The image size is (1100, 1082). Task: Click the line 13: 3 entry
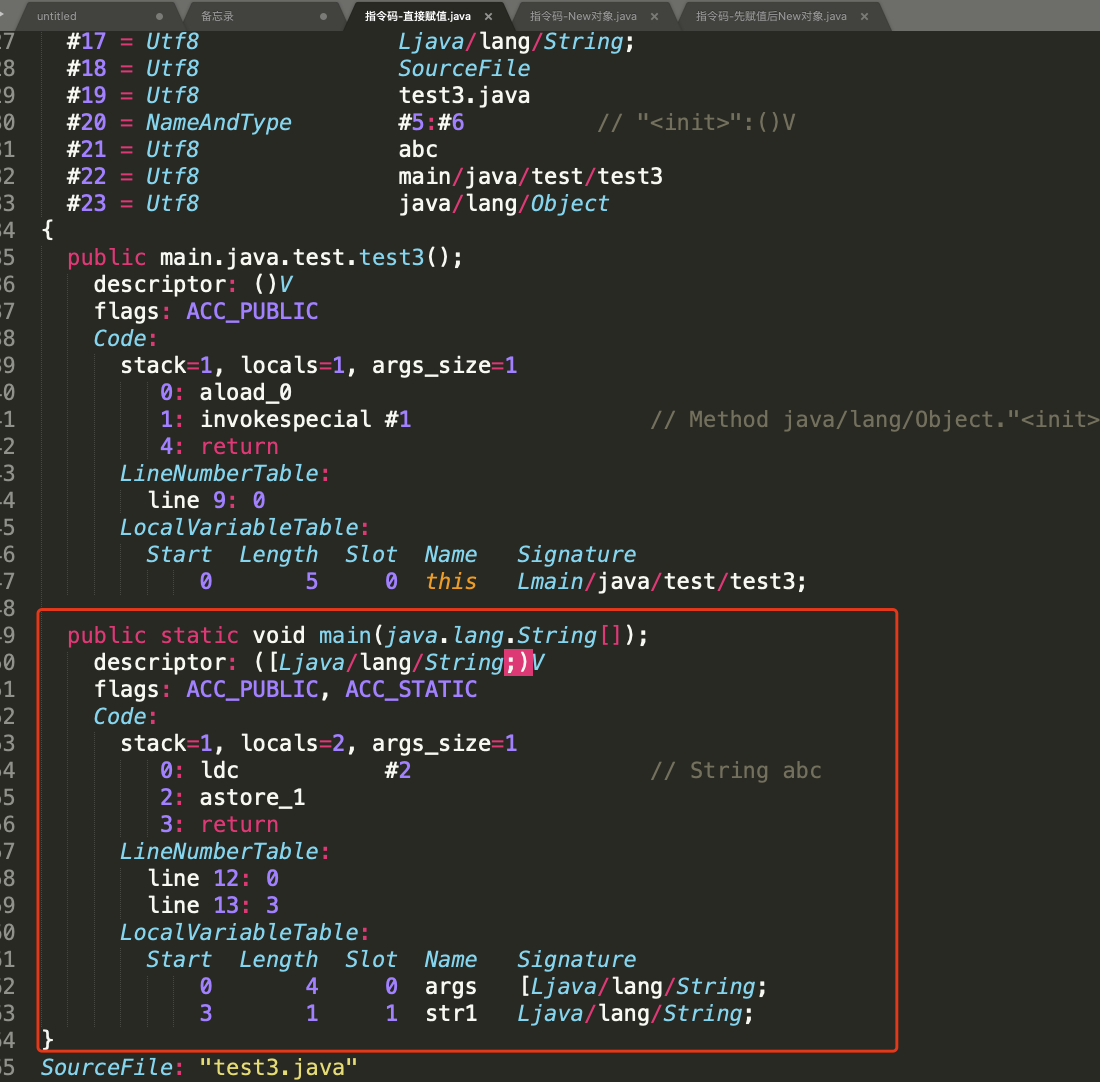(213, 905)
